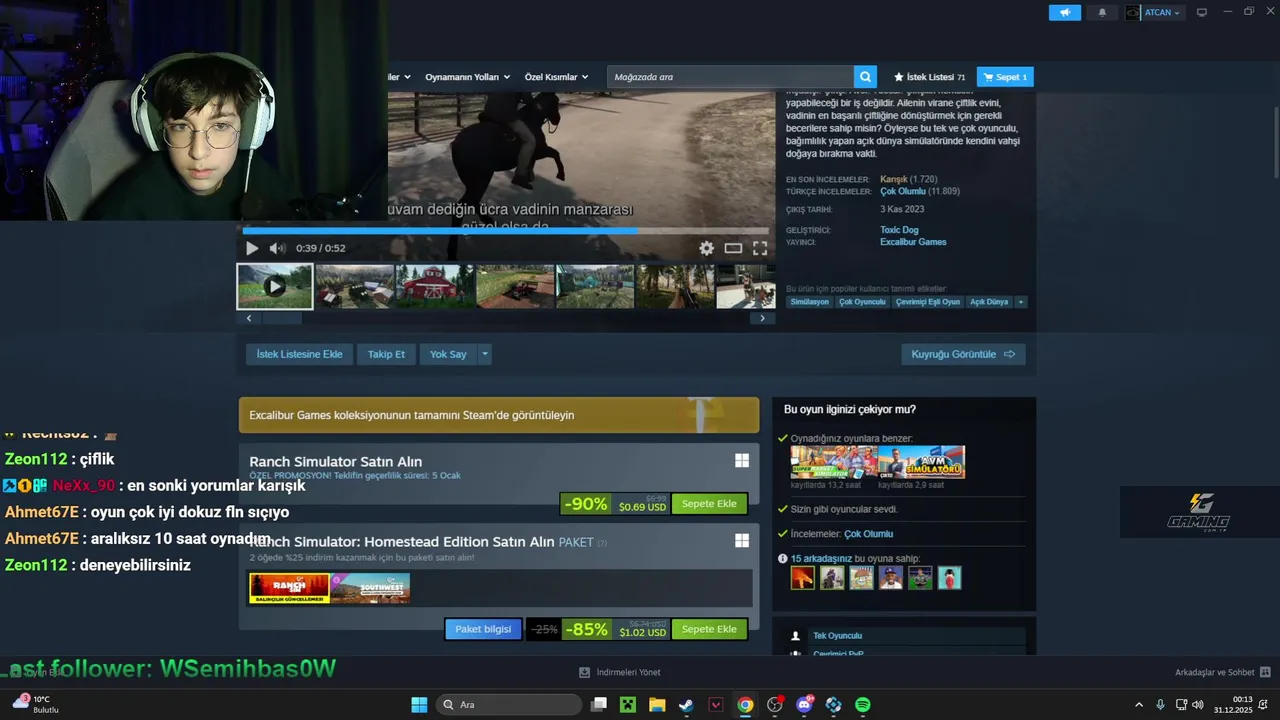Click Paket bilgisi button
Screen dimensions: 1280x720
point(483,629)
